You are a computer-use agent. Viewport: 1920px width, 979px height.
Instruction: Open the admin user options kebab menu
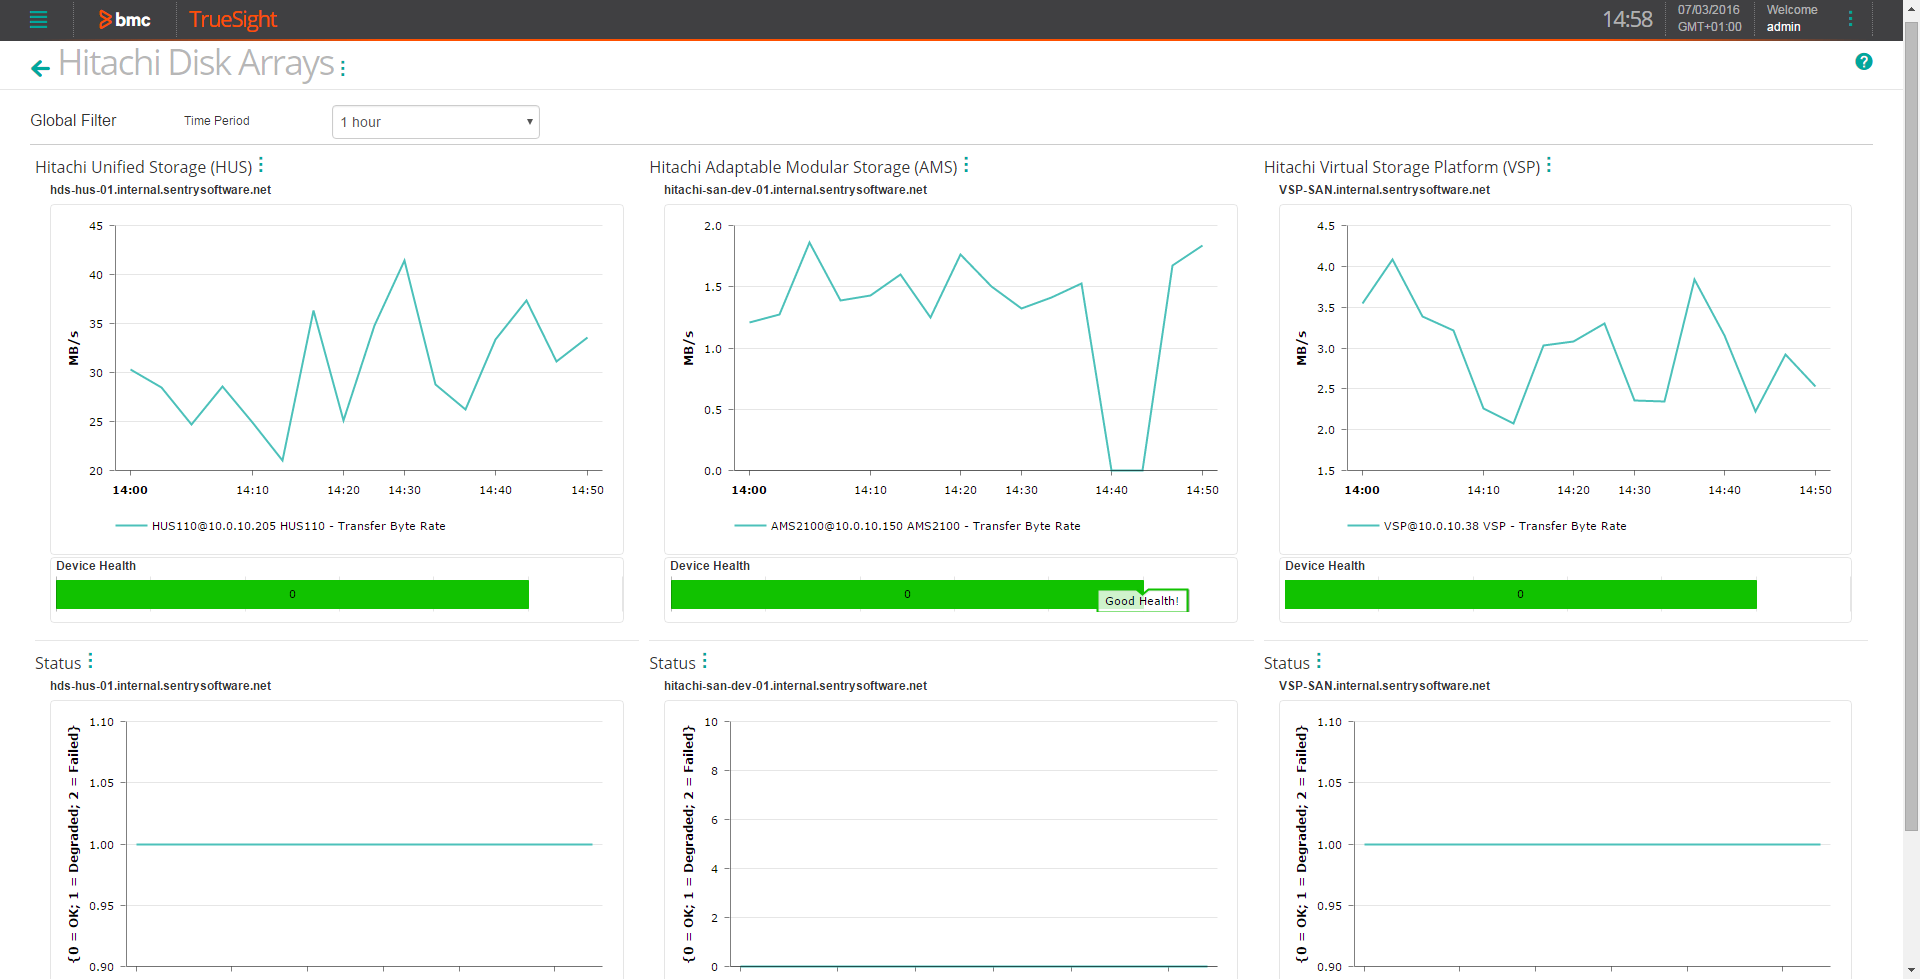1850,19
